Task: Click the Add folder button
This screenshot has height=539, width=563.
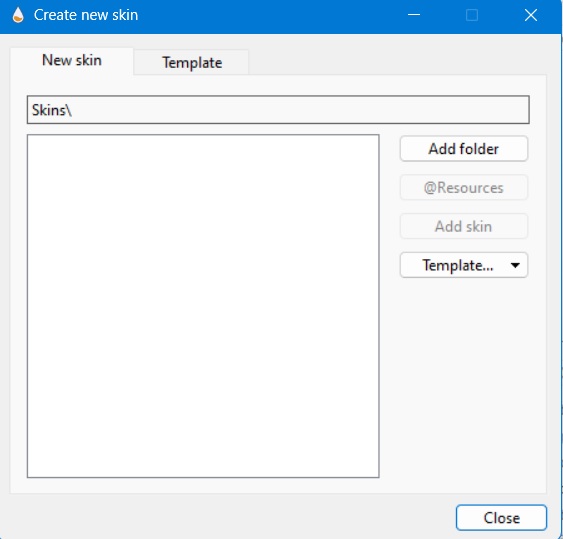Action: (x=464, y=149)
